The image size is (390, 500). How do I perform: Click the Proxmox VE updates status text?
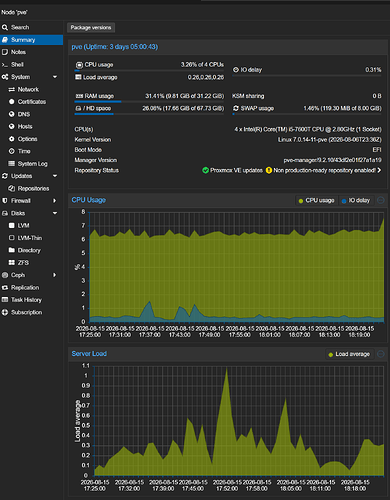pos(236,170)
